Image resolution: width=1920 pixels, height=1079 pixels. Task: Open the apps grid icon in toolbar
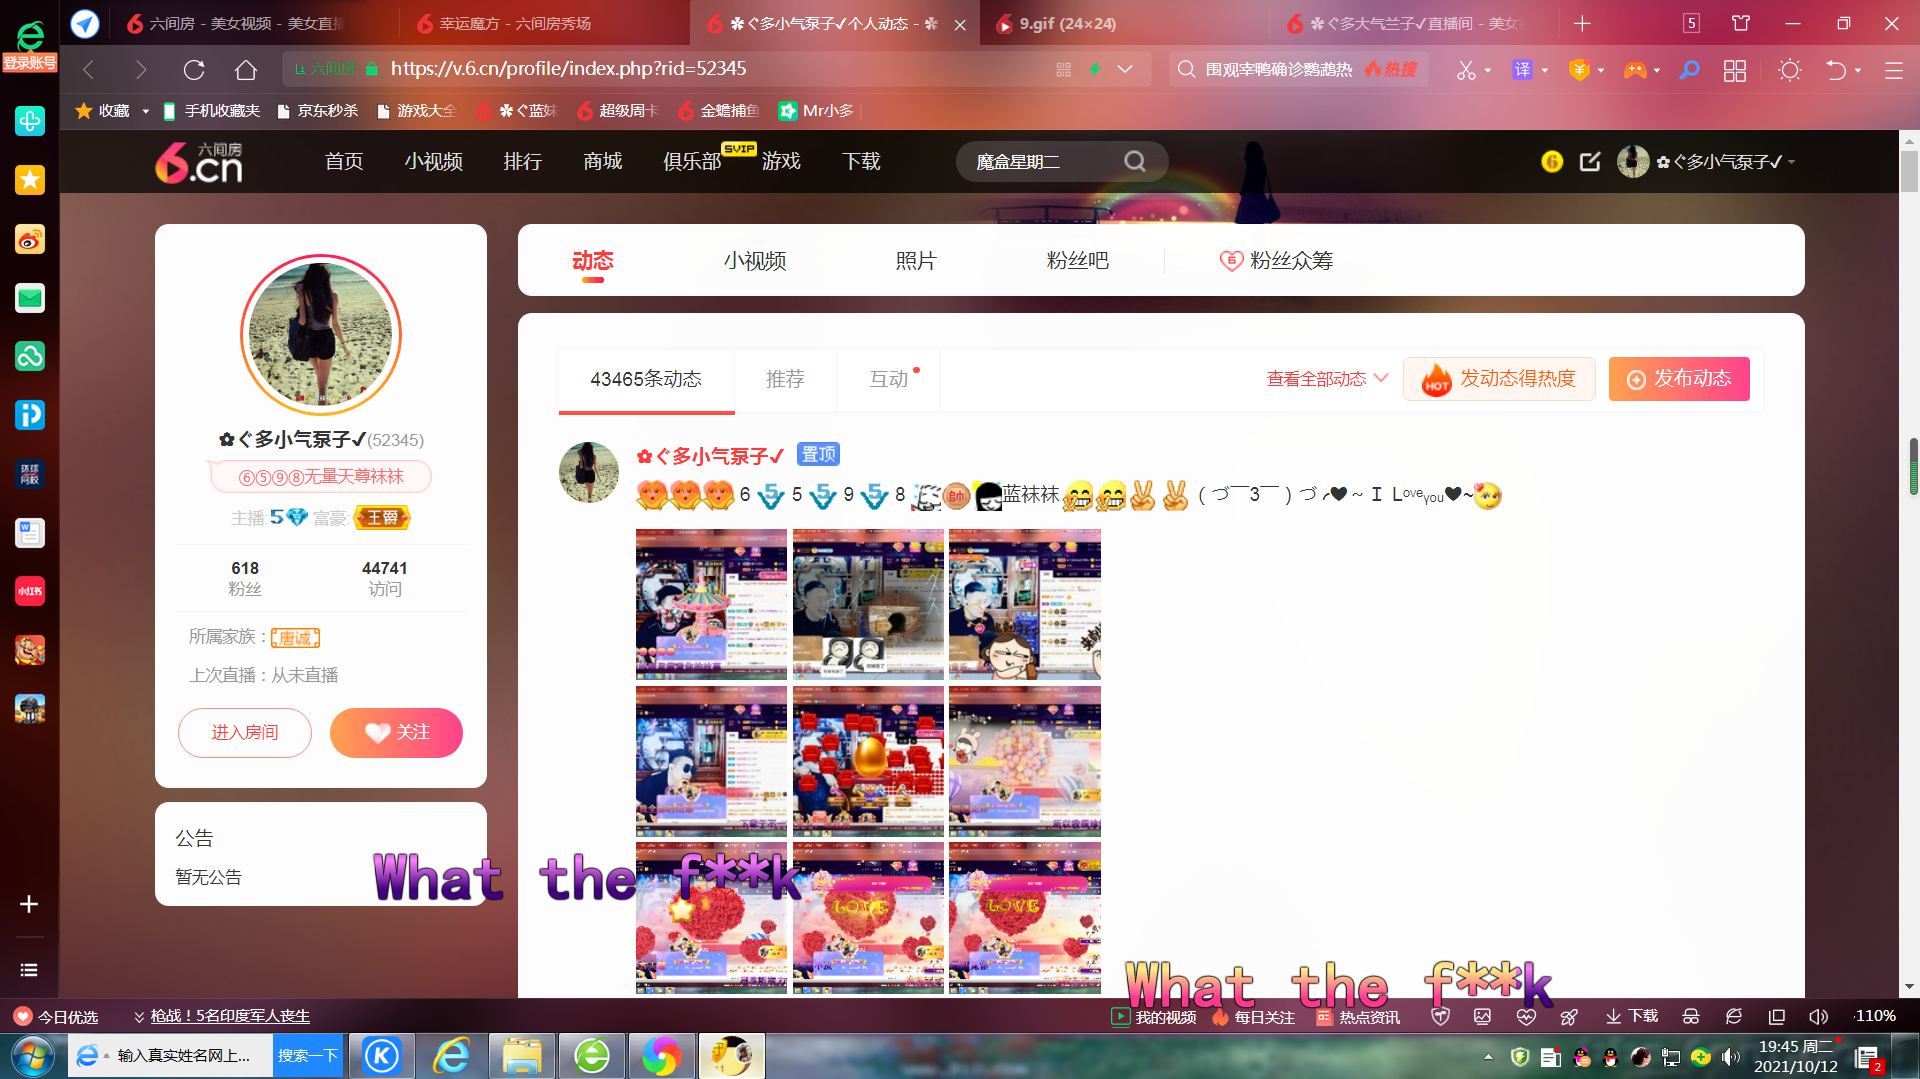pyautogui.click(x=1735, y=70)
